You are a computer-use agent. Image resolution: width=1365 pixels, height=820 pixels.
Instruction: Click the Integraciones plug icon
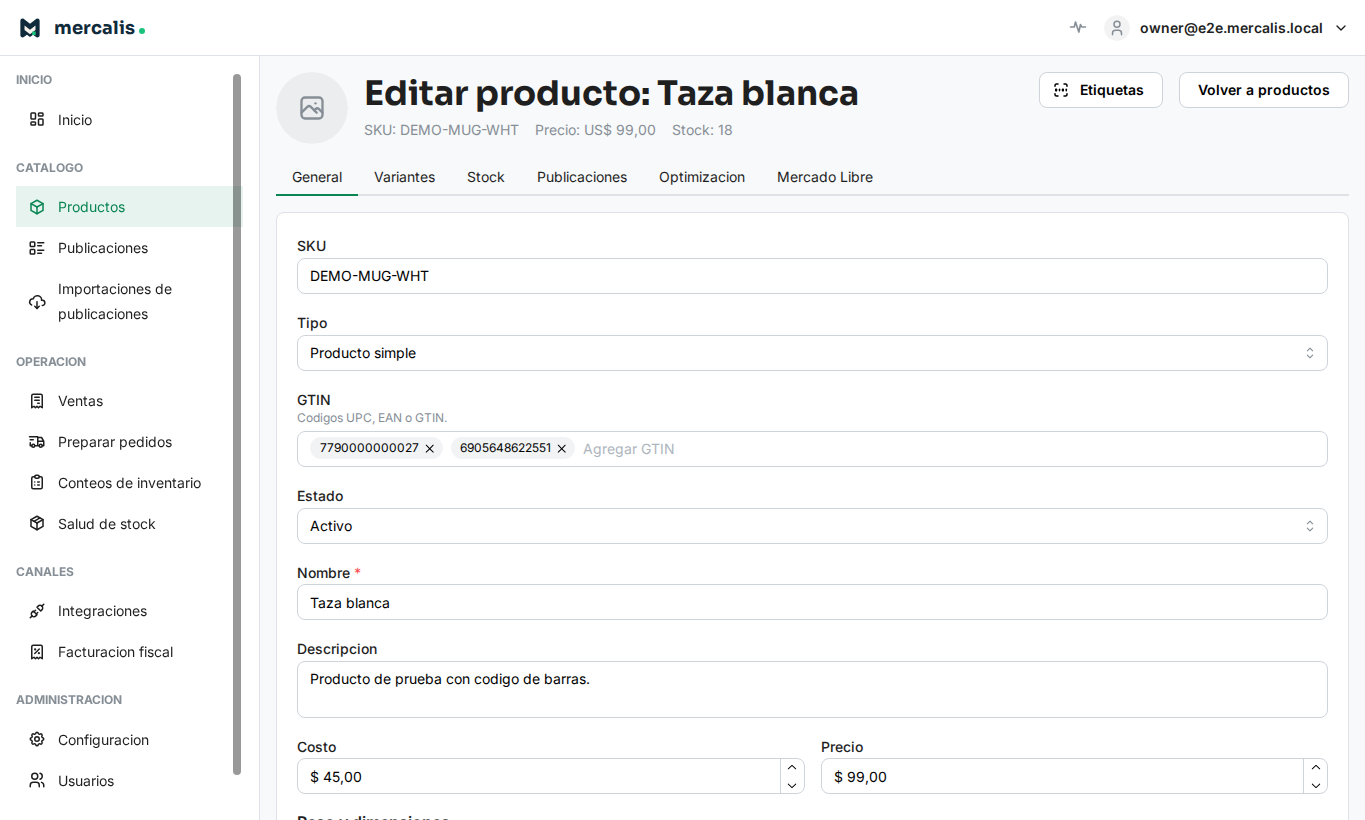(x=37, y=611)
